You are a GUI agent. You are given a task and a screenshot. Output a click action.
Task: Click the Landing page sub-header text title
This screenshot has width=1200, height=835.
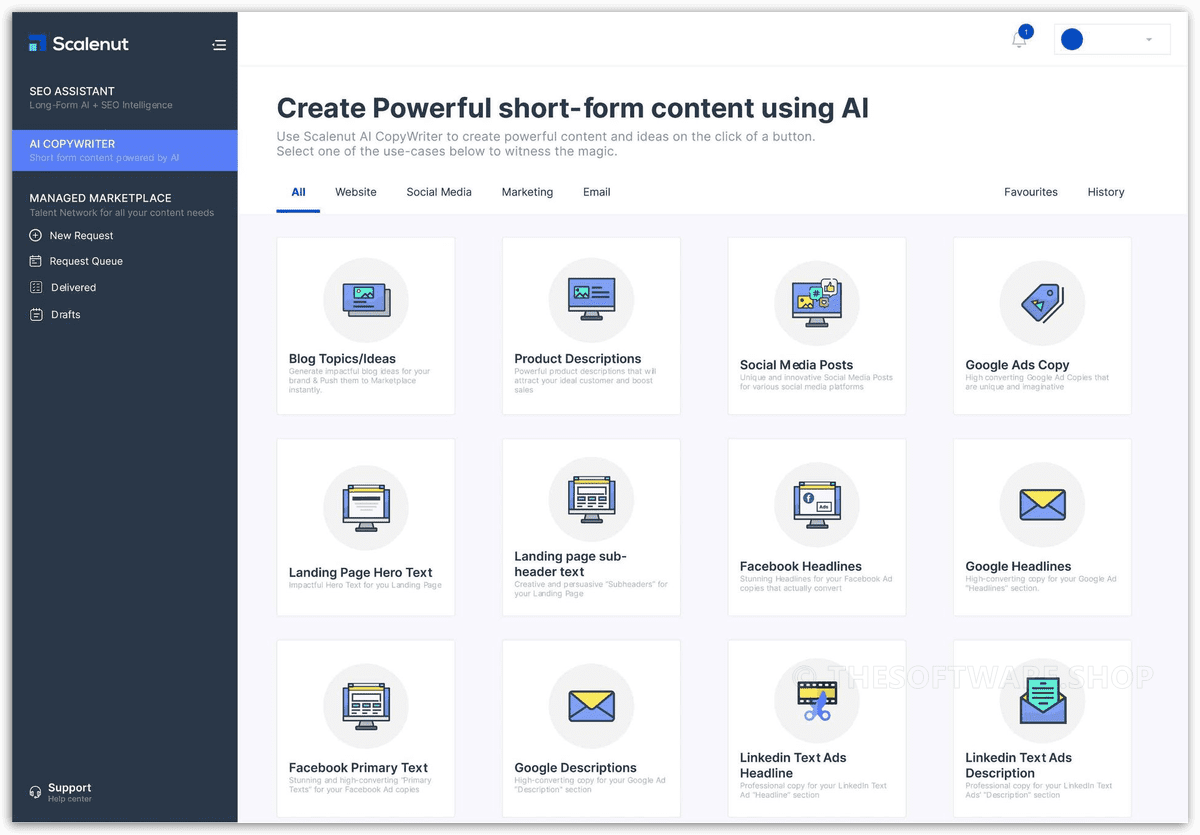(x=571, y=564)
